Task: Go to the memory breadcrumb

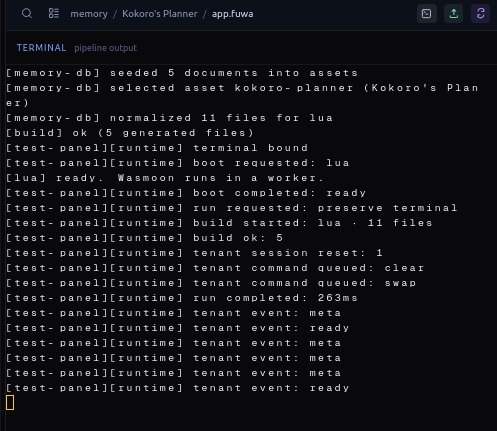Action: [x=89, y=14]
